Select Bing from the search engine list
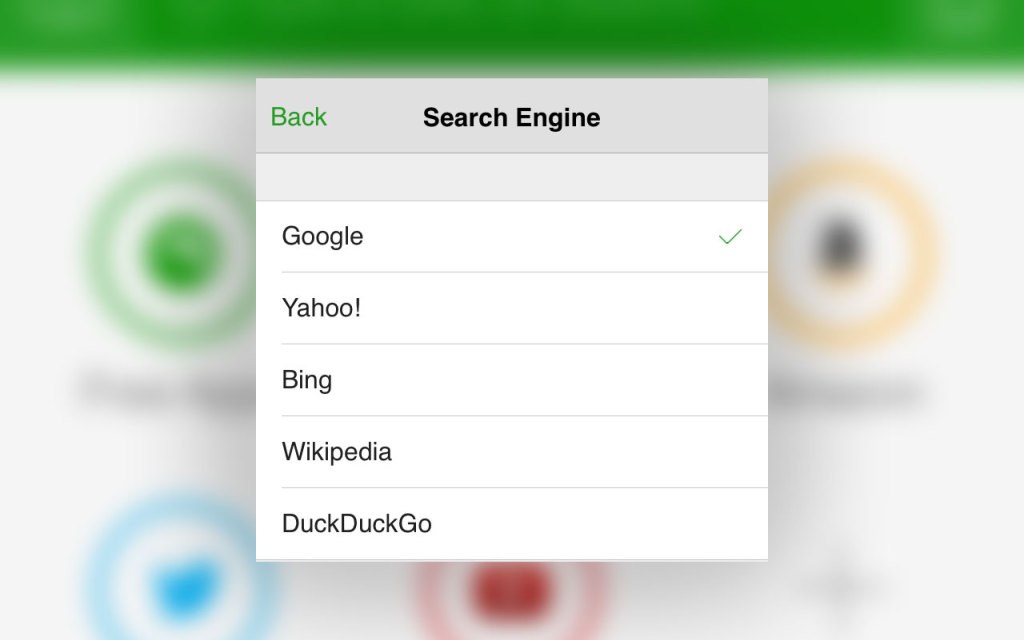Image resolution: width=1024 pixels, height=640 pixels. 511,380
